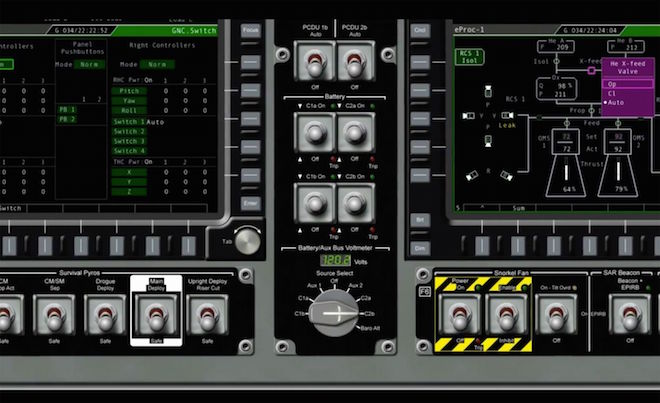Flip the CM/SM Sep pyro switch

click(54, 315)
